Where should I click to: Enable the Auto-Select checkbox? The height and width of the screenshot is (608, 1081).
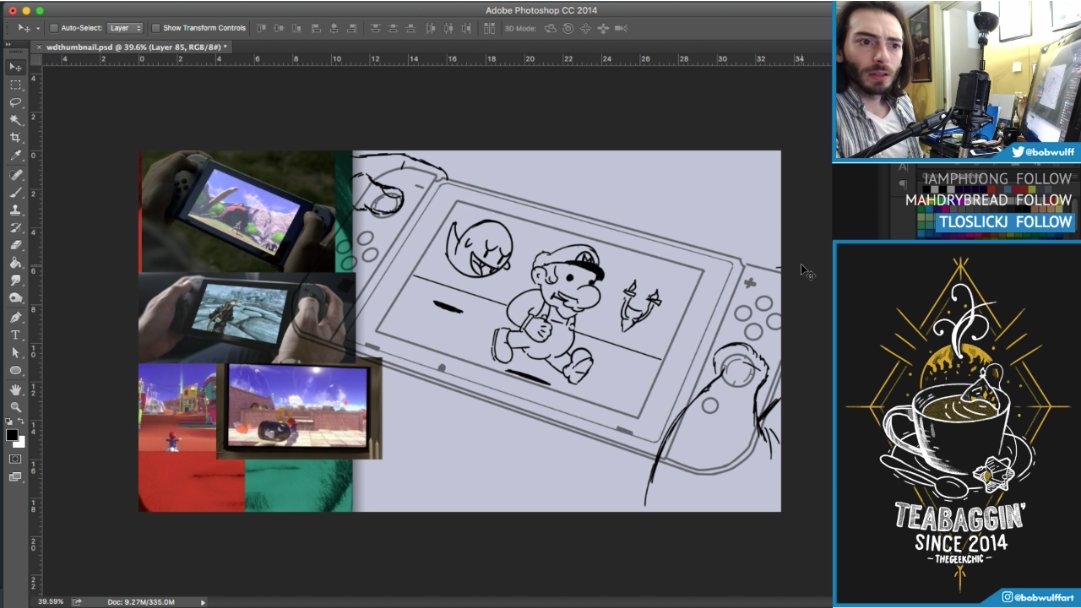pos(54,28)
